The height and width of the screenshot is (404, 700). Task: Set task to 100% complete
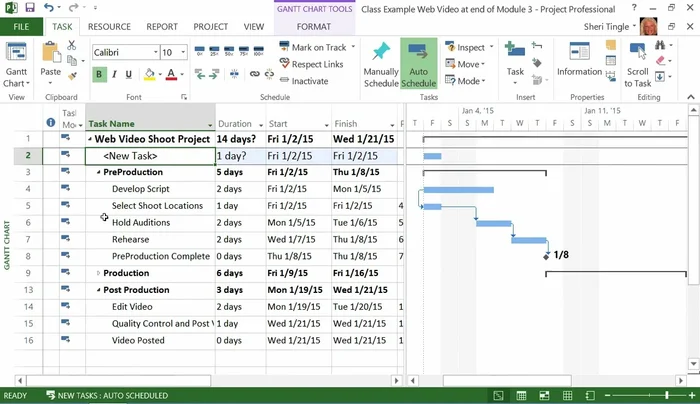tap(258, 50)
